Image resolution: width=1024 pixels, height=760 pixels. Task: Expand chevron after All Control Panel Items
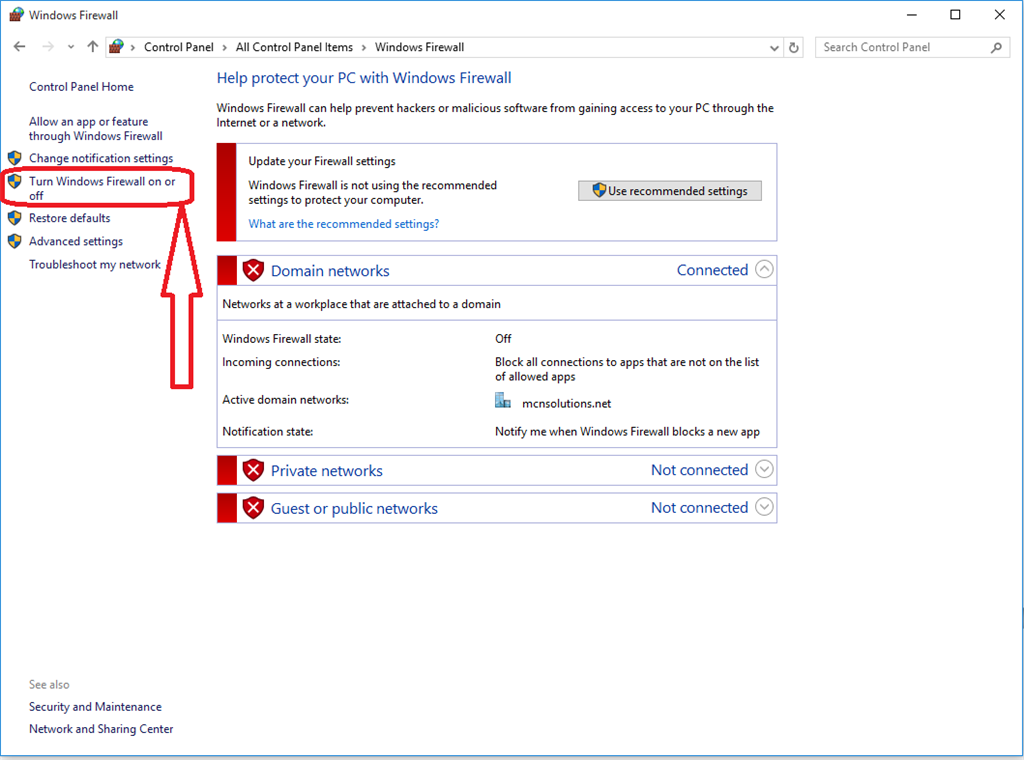(x=364, y=48)
